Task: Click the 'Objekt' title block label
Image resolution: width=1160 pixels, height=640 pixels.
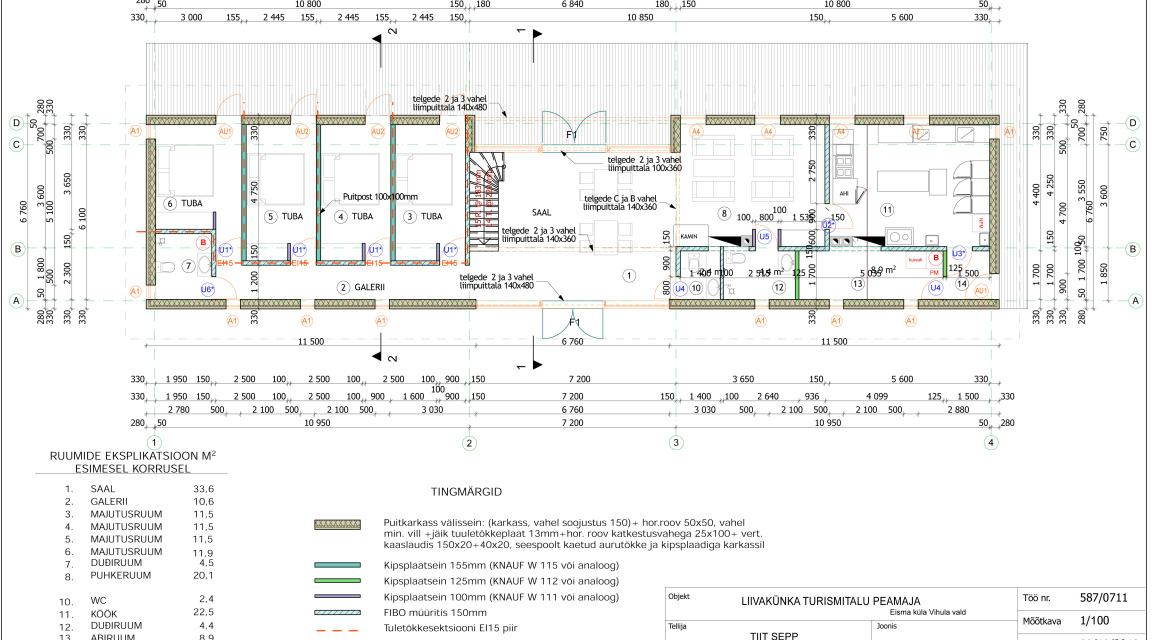Action: pyautogui.click(x=678, y=596)
